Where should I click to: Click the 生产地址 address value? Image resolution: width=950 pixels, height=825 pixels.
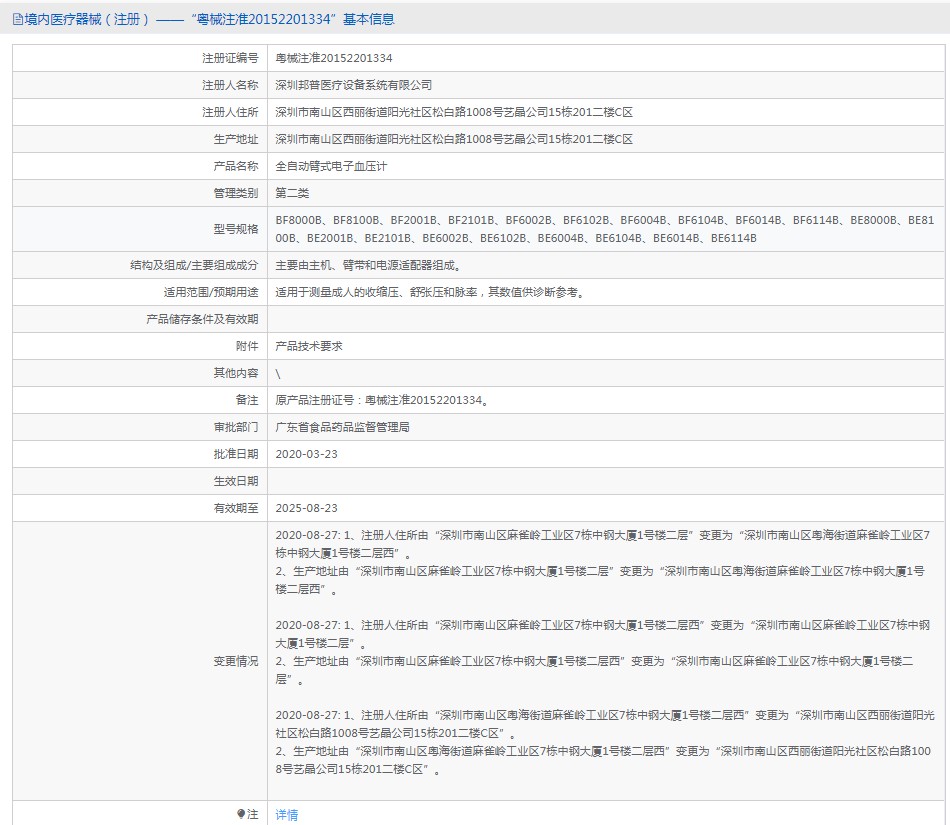pos(454,139)
